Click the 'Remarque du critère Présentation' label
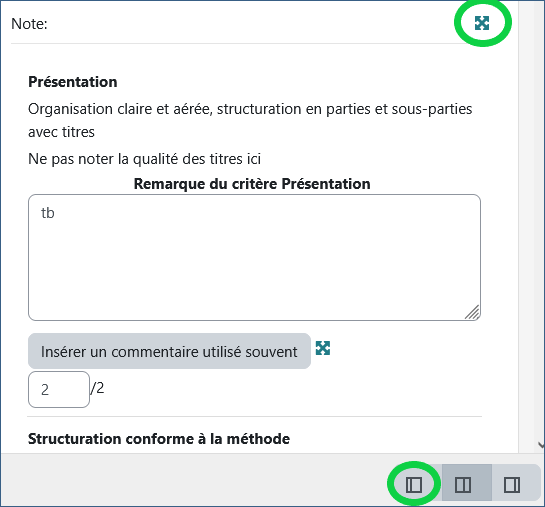Screen dimensions: 545x507 [252, 184]
